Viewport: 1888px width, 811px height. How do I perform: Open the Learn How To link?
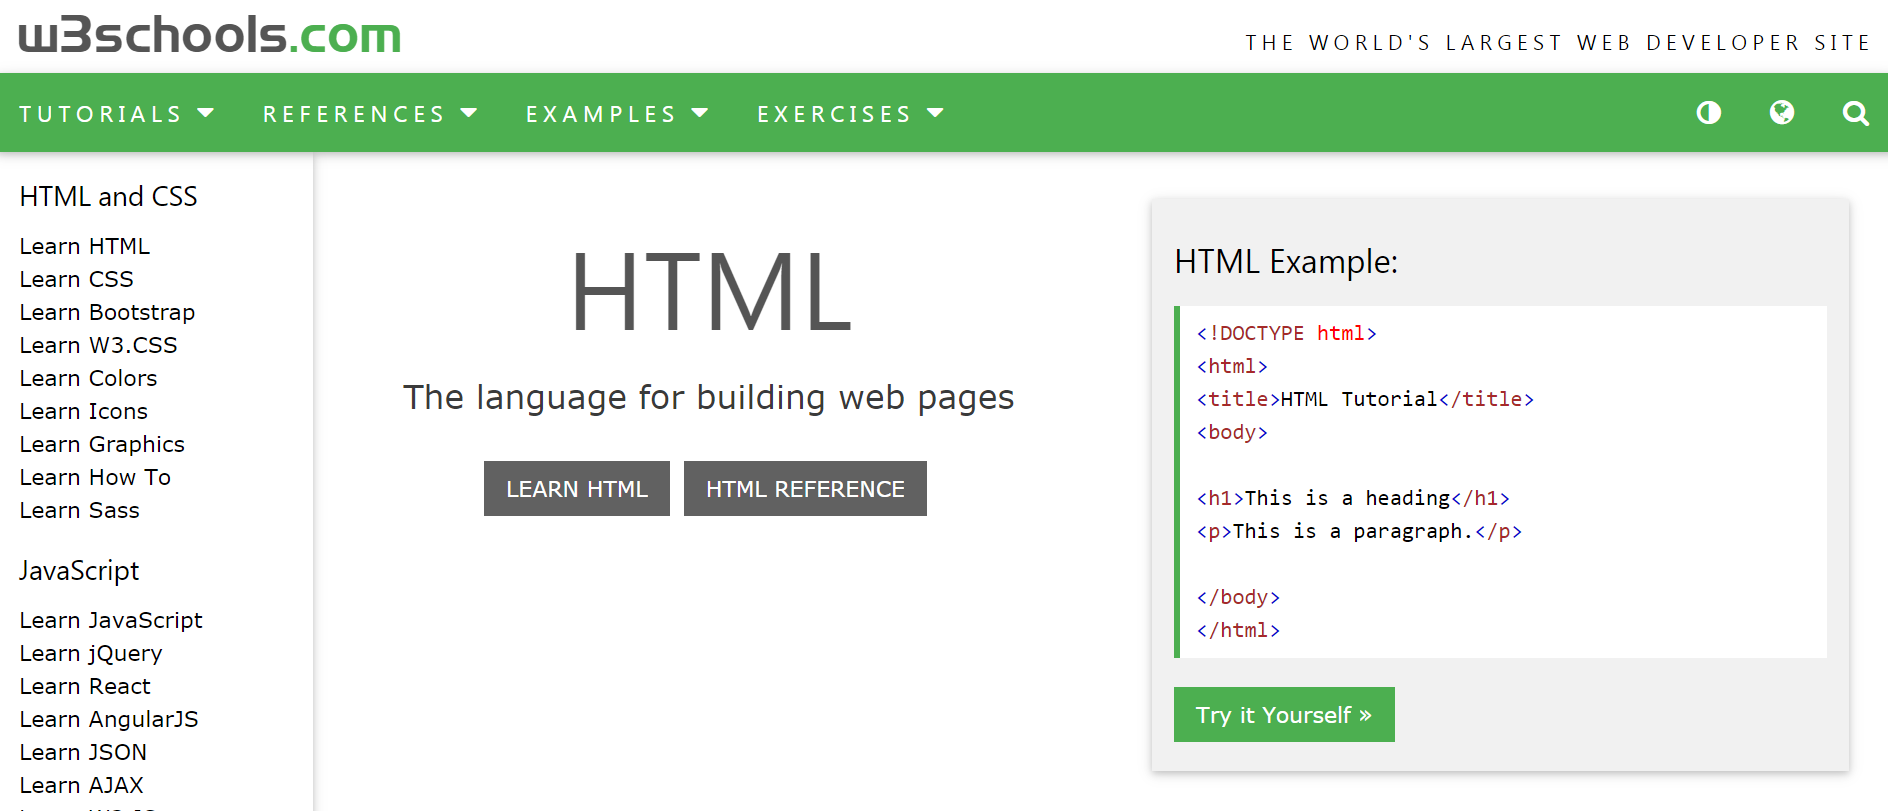pyautogui.click(x=96, y=477)
